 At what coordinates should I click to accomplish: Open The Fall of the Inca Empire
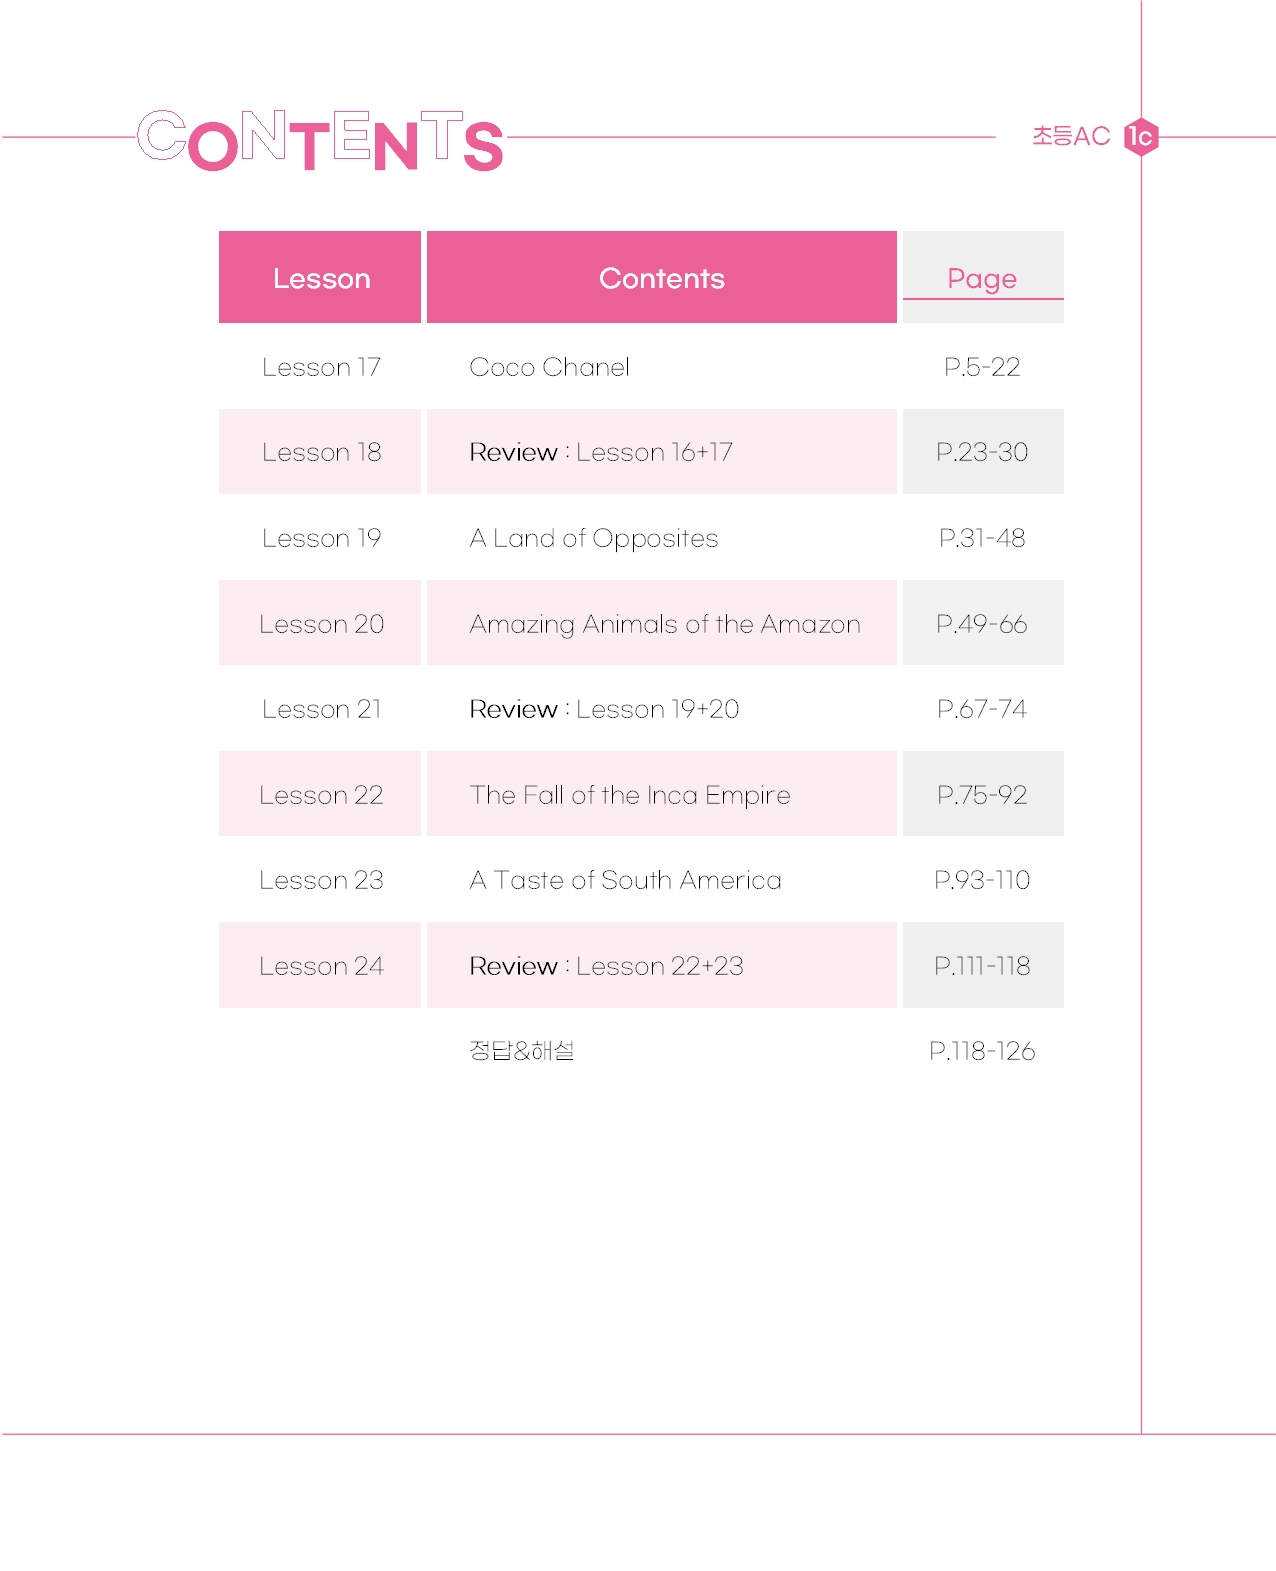pos(630,795)
